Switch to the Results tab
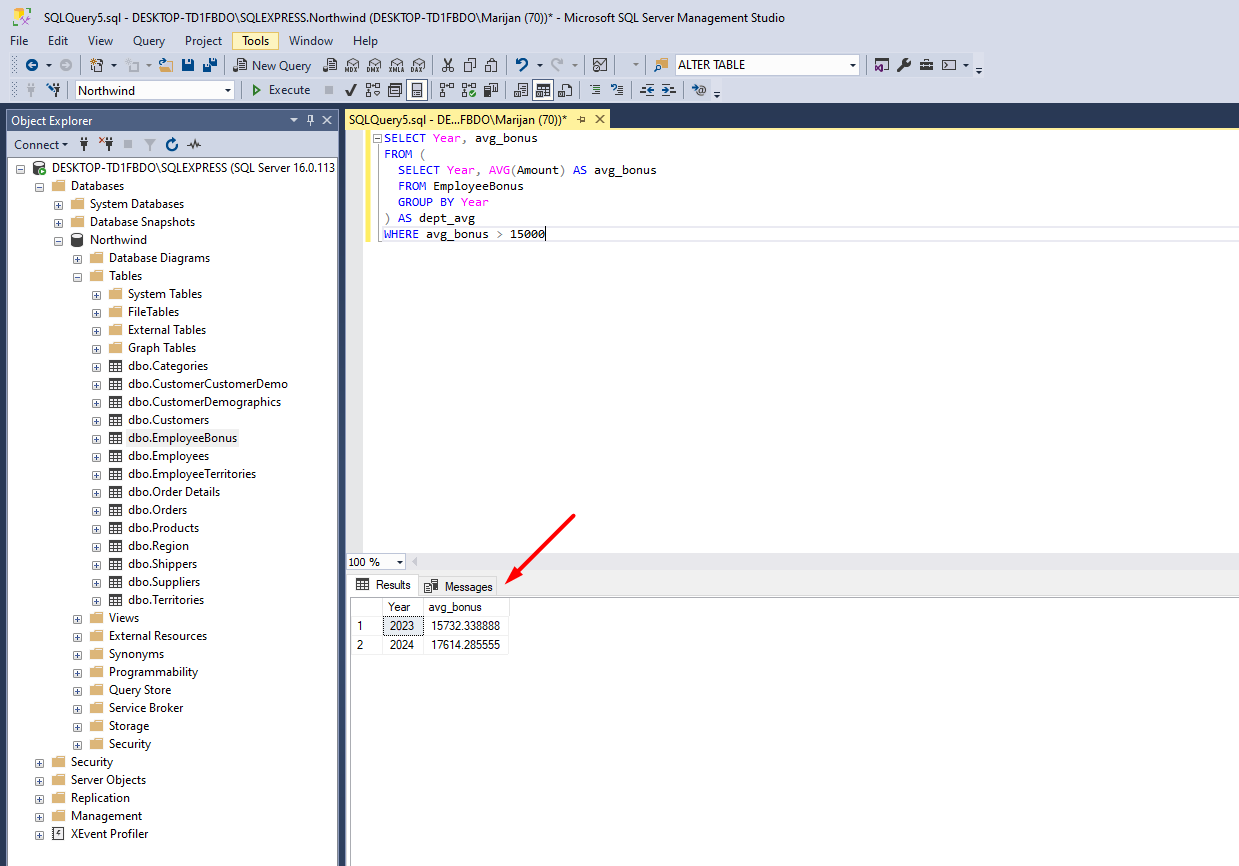Viewport: 1239px width, 866px height. point(383,585)
